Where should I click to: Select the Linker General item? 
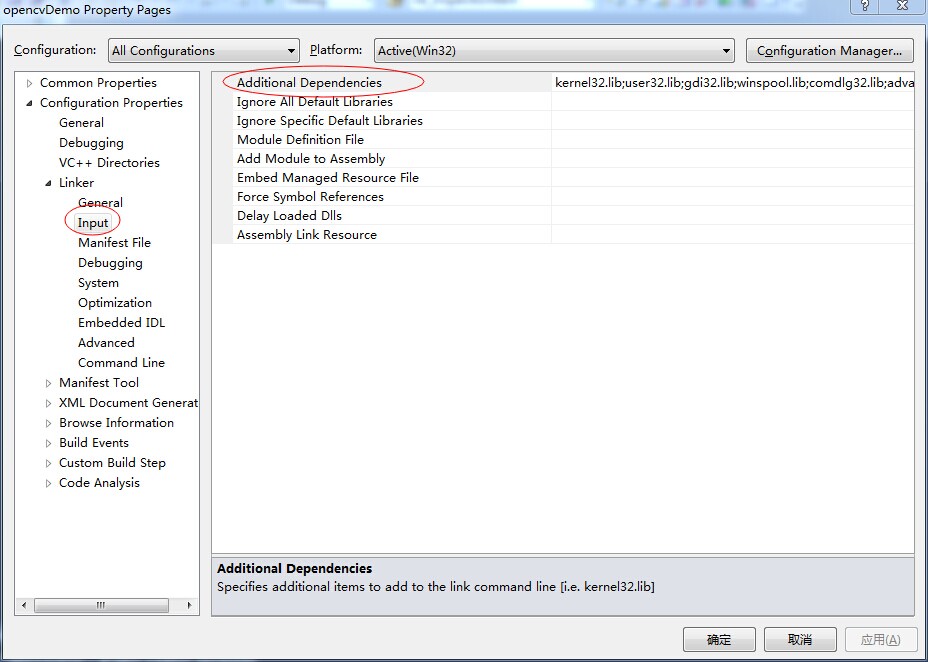[101, 202]
